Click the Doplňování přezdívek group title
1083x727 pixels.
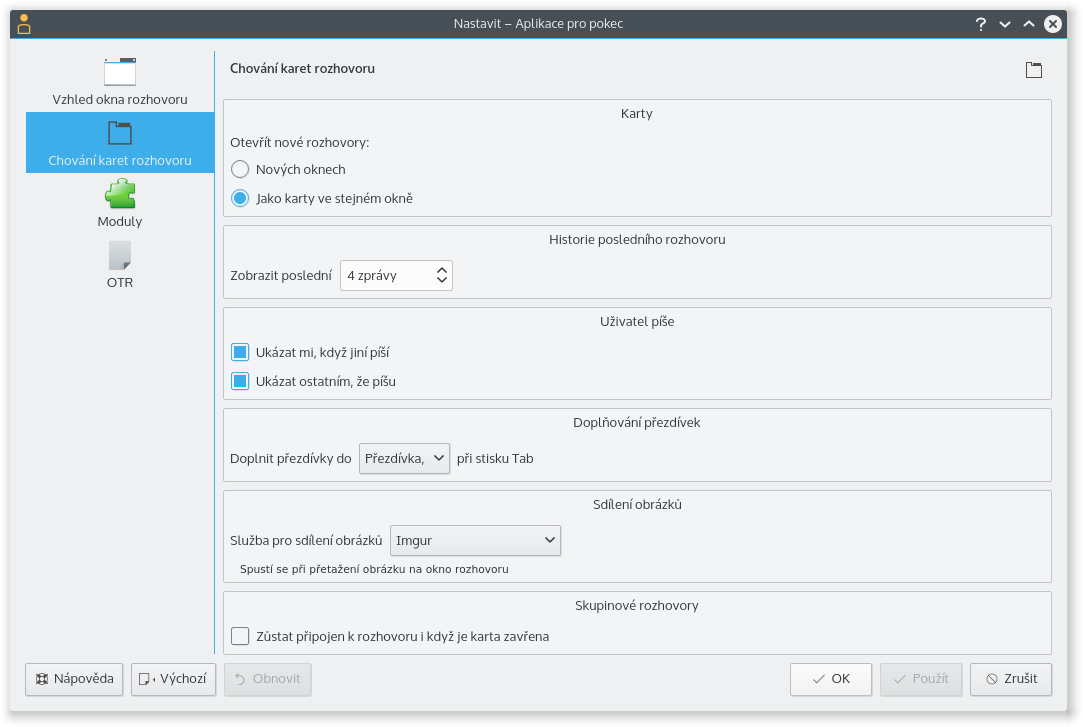tap(637, 423)
